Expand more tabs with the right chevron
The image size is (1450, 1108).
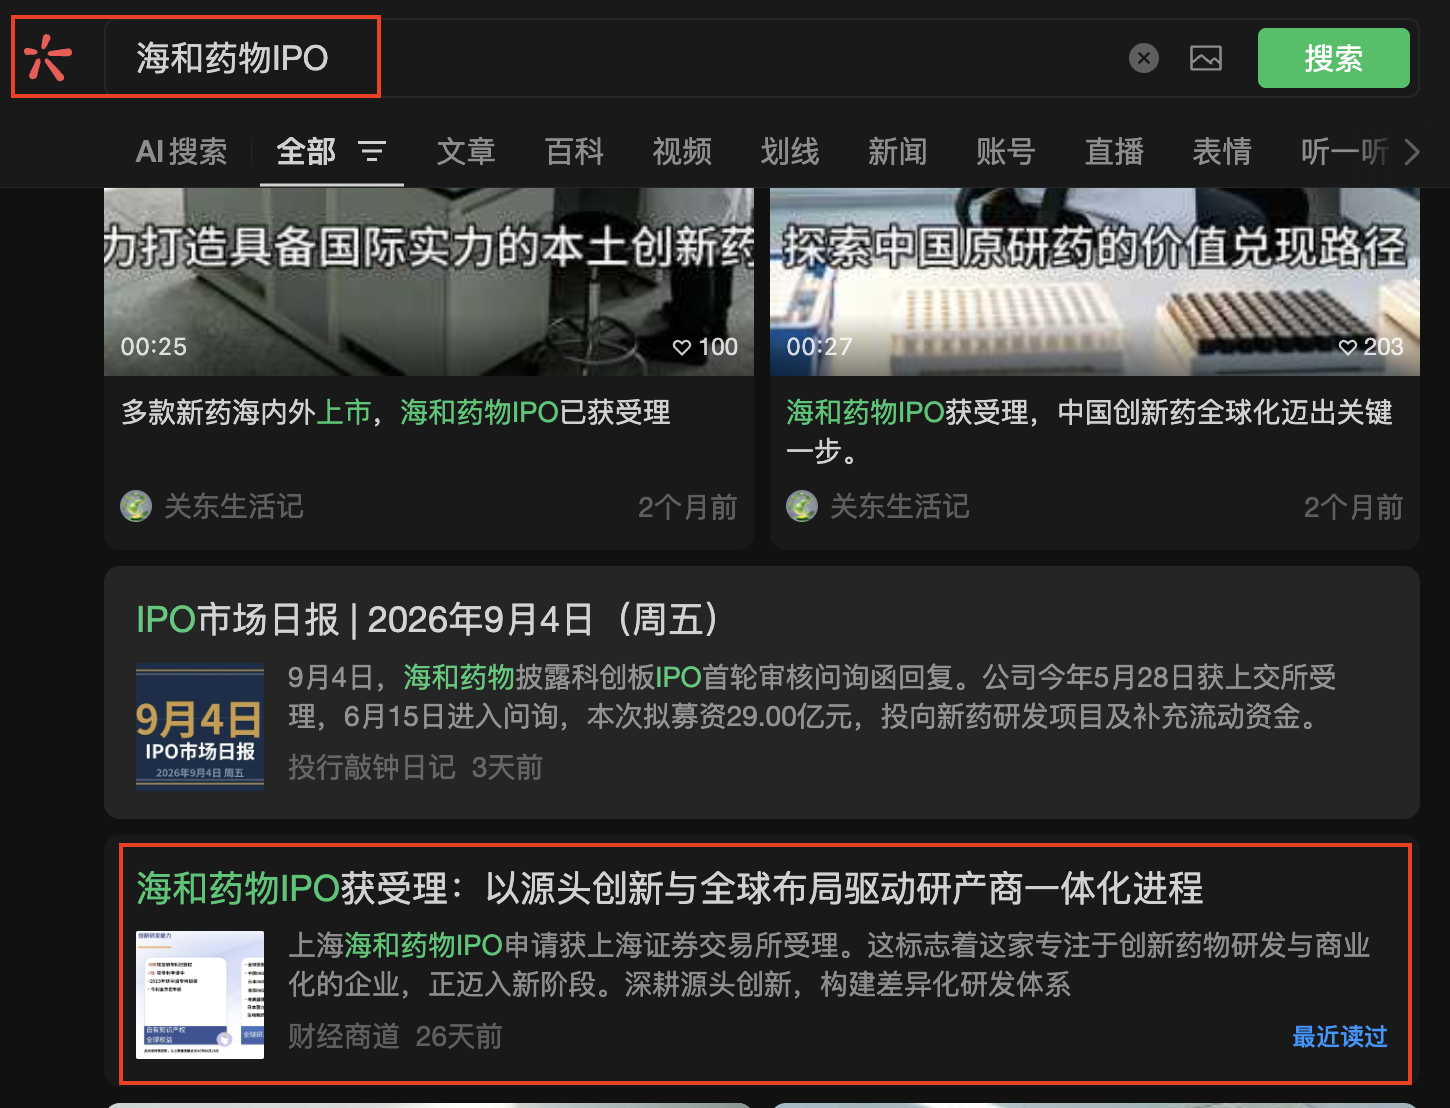tap(1411, 152)
